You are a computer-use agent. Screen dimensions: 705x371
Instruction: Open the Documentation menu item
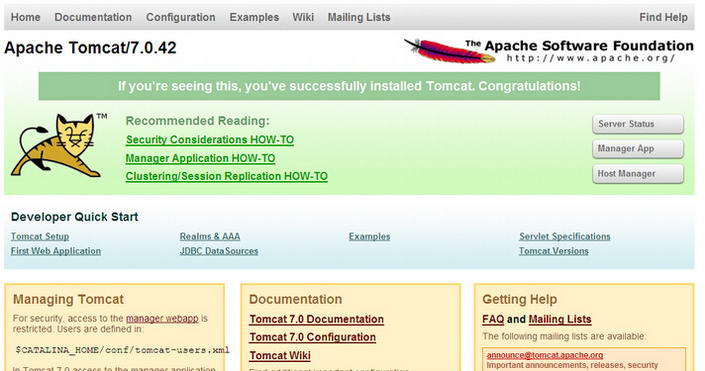[93, 17]
